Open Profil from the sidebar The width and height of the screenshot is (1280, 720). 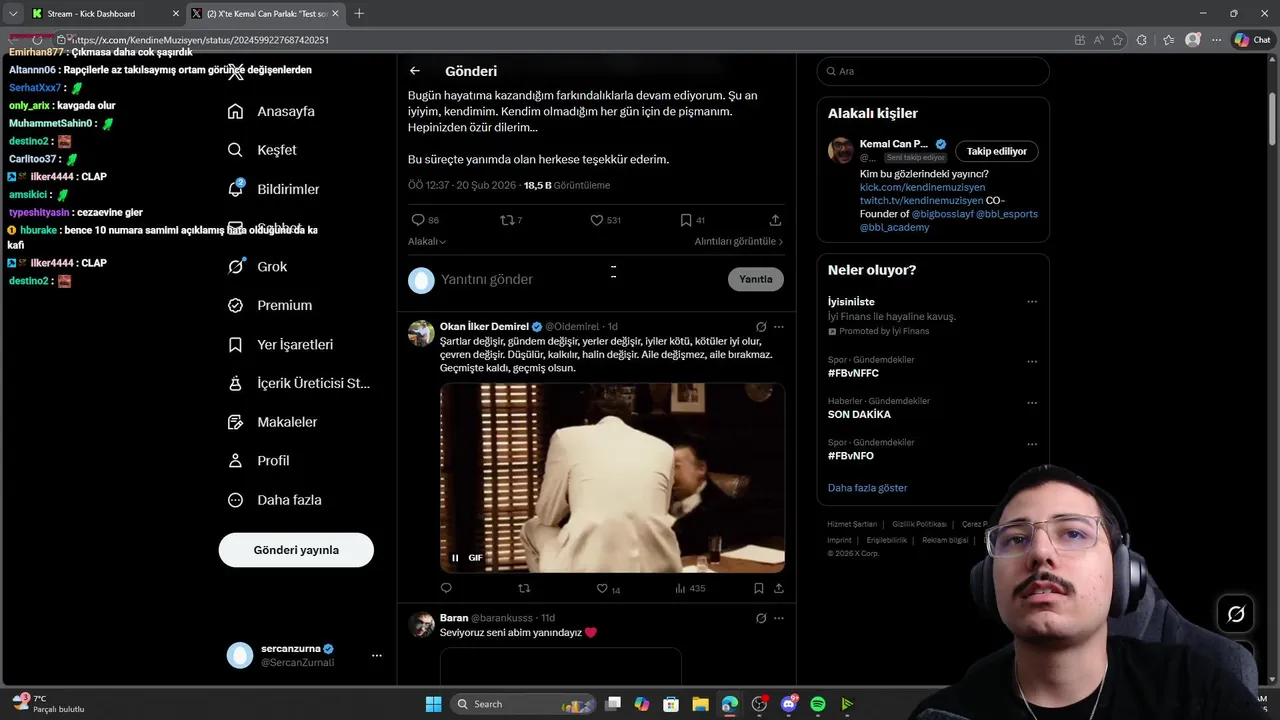click(x=259, y=461)
